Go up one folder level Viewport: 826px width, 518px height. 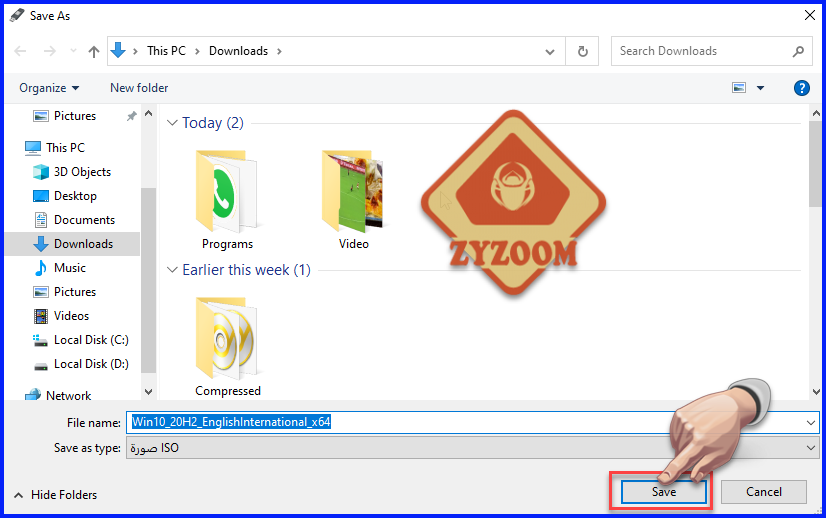click(x=94, y=51)
